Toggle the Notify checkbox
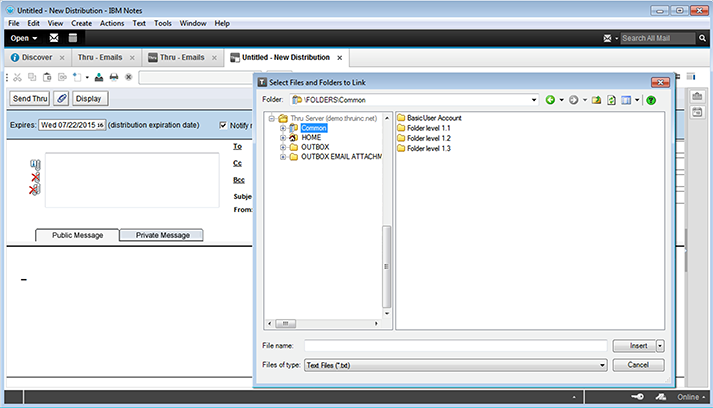Screen dimensions: 713x408 [223, 125]
